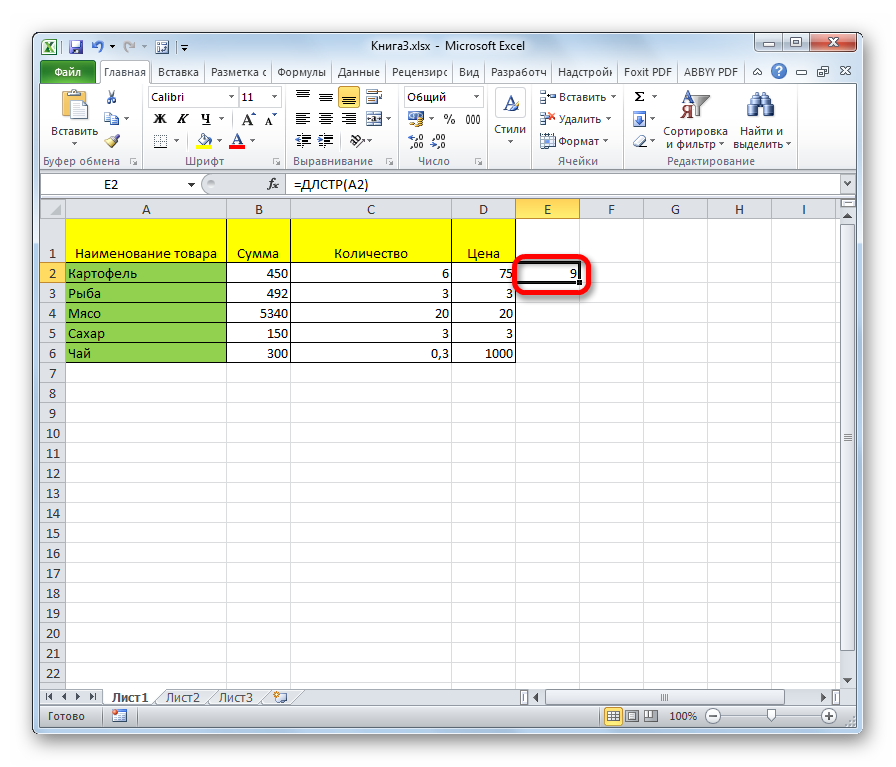The image size is (896, 767).
Task: Apply percent style format
Action: 448,119
